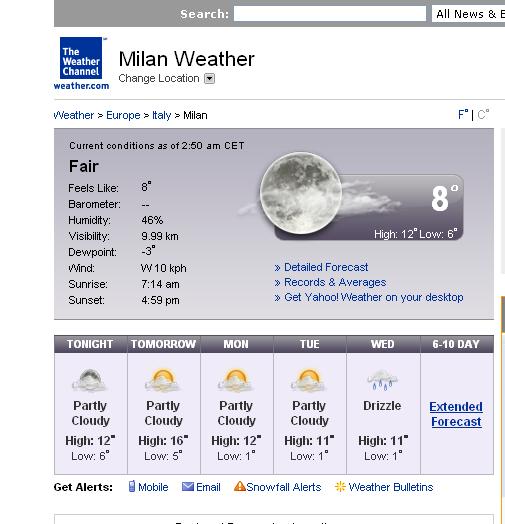505x524 pixels.
Task: Click Tuesday's partly cloudy sun icon
Action: (308, 380)
